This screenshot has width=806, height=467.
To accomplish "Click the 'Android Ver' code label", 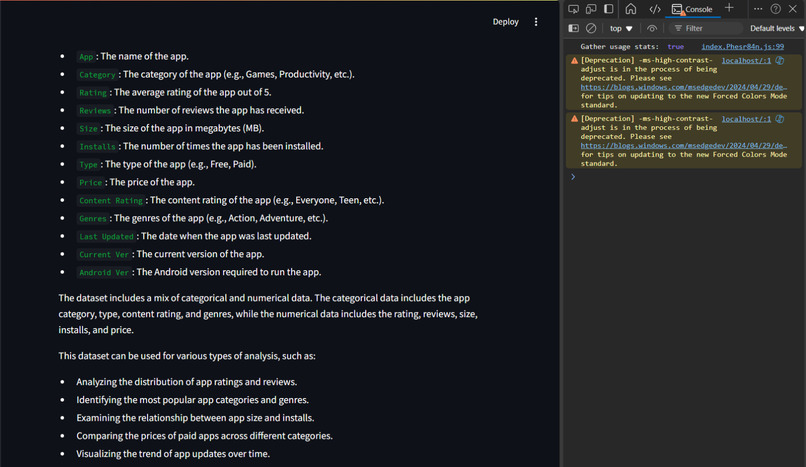I will pyautogui.click(x=104, y=272).
